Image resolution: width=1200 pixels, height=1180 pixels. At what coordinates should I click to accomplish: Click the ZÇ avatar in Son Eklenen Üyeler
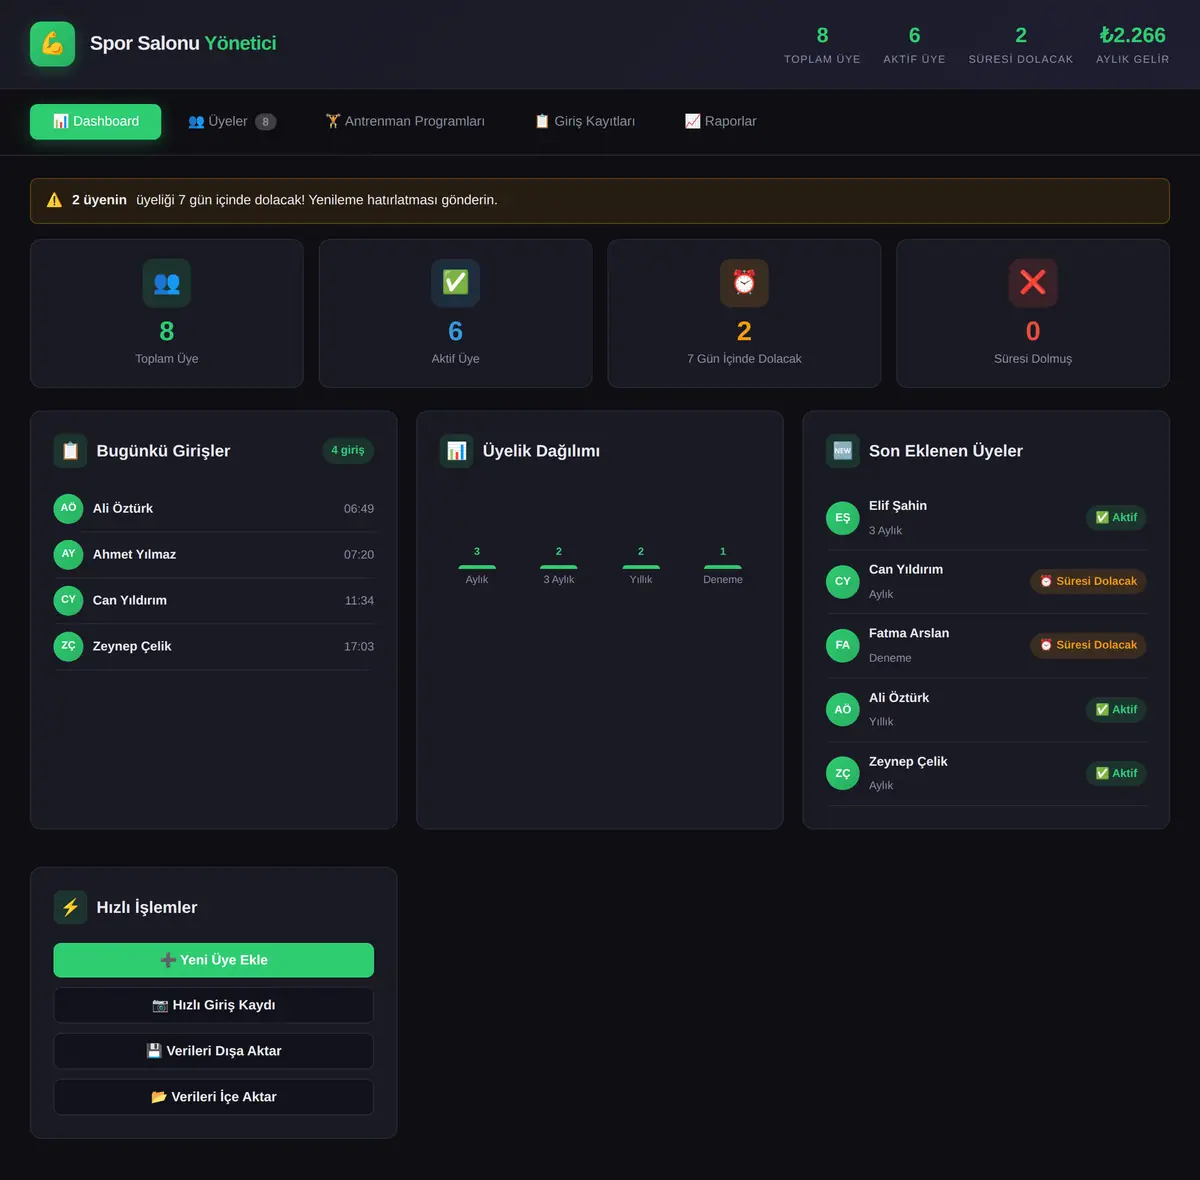pyautogui.click(x=843, y=773)
